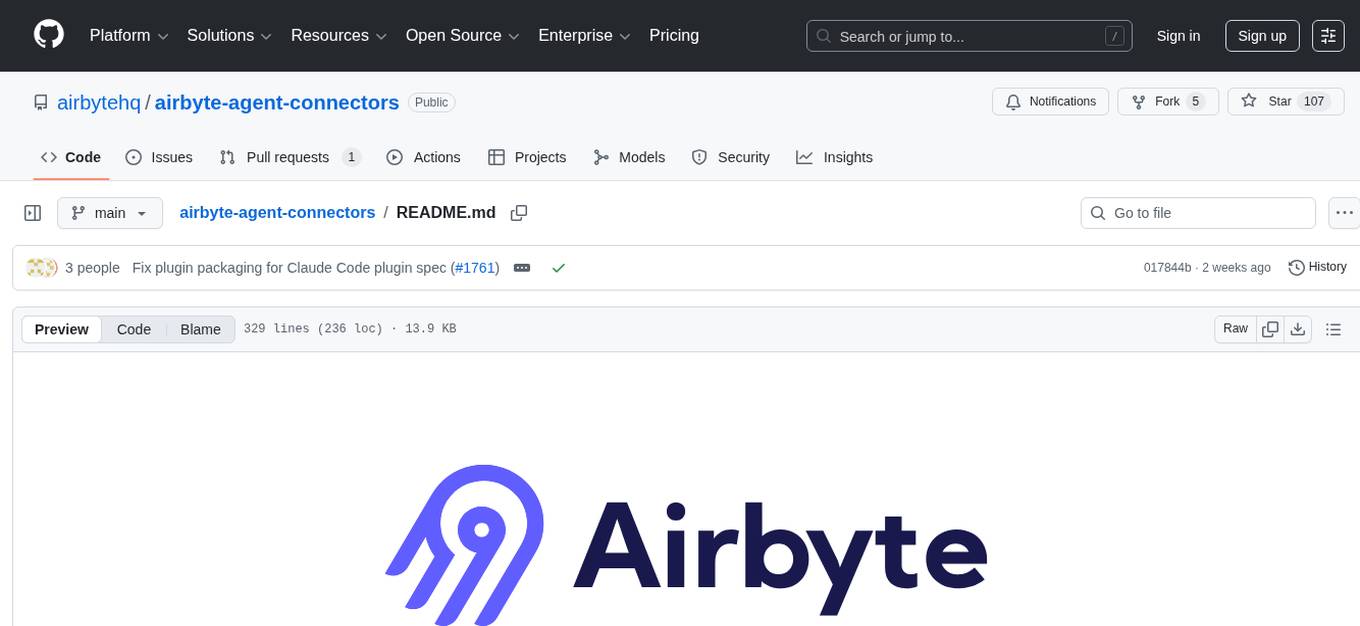Open pull request #1761
1360x626 pixels.
coord(475,268)
